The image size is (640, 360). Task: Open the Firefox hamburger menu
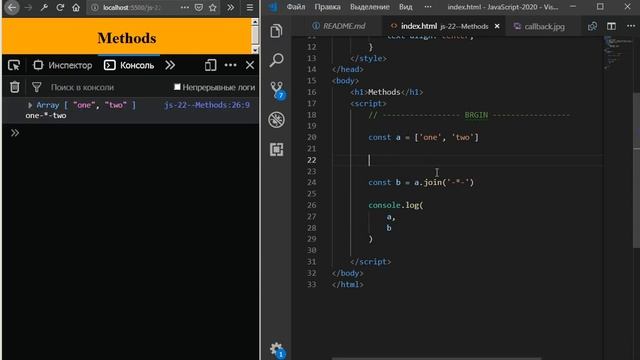coord(250,7)
